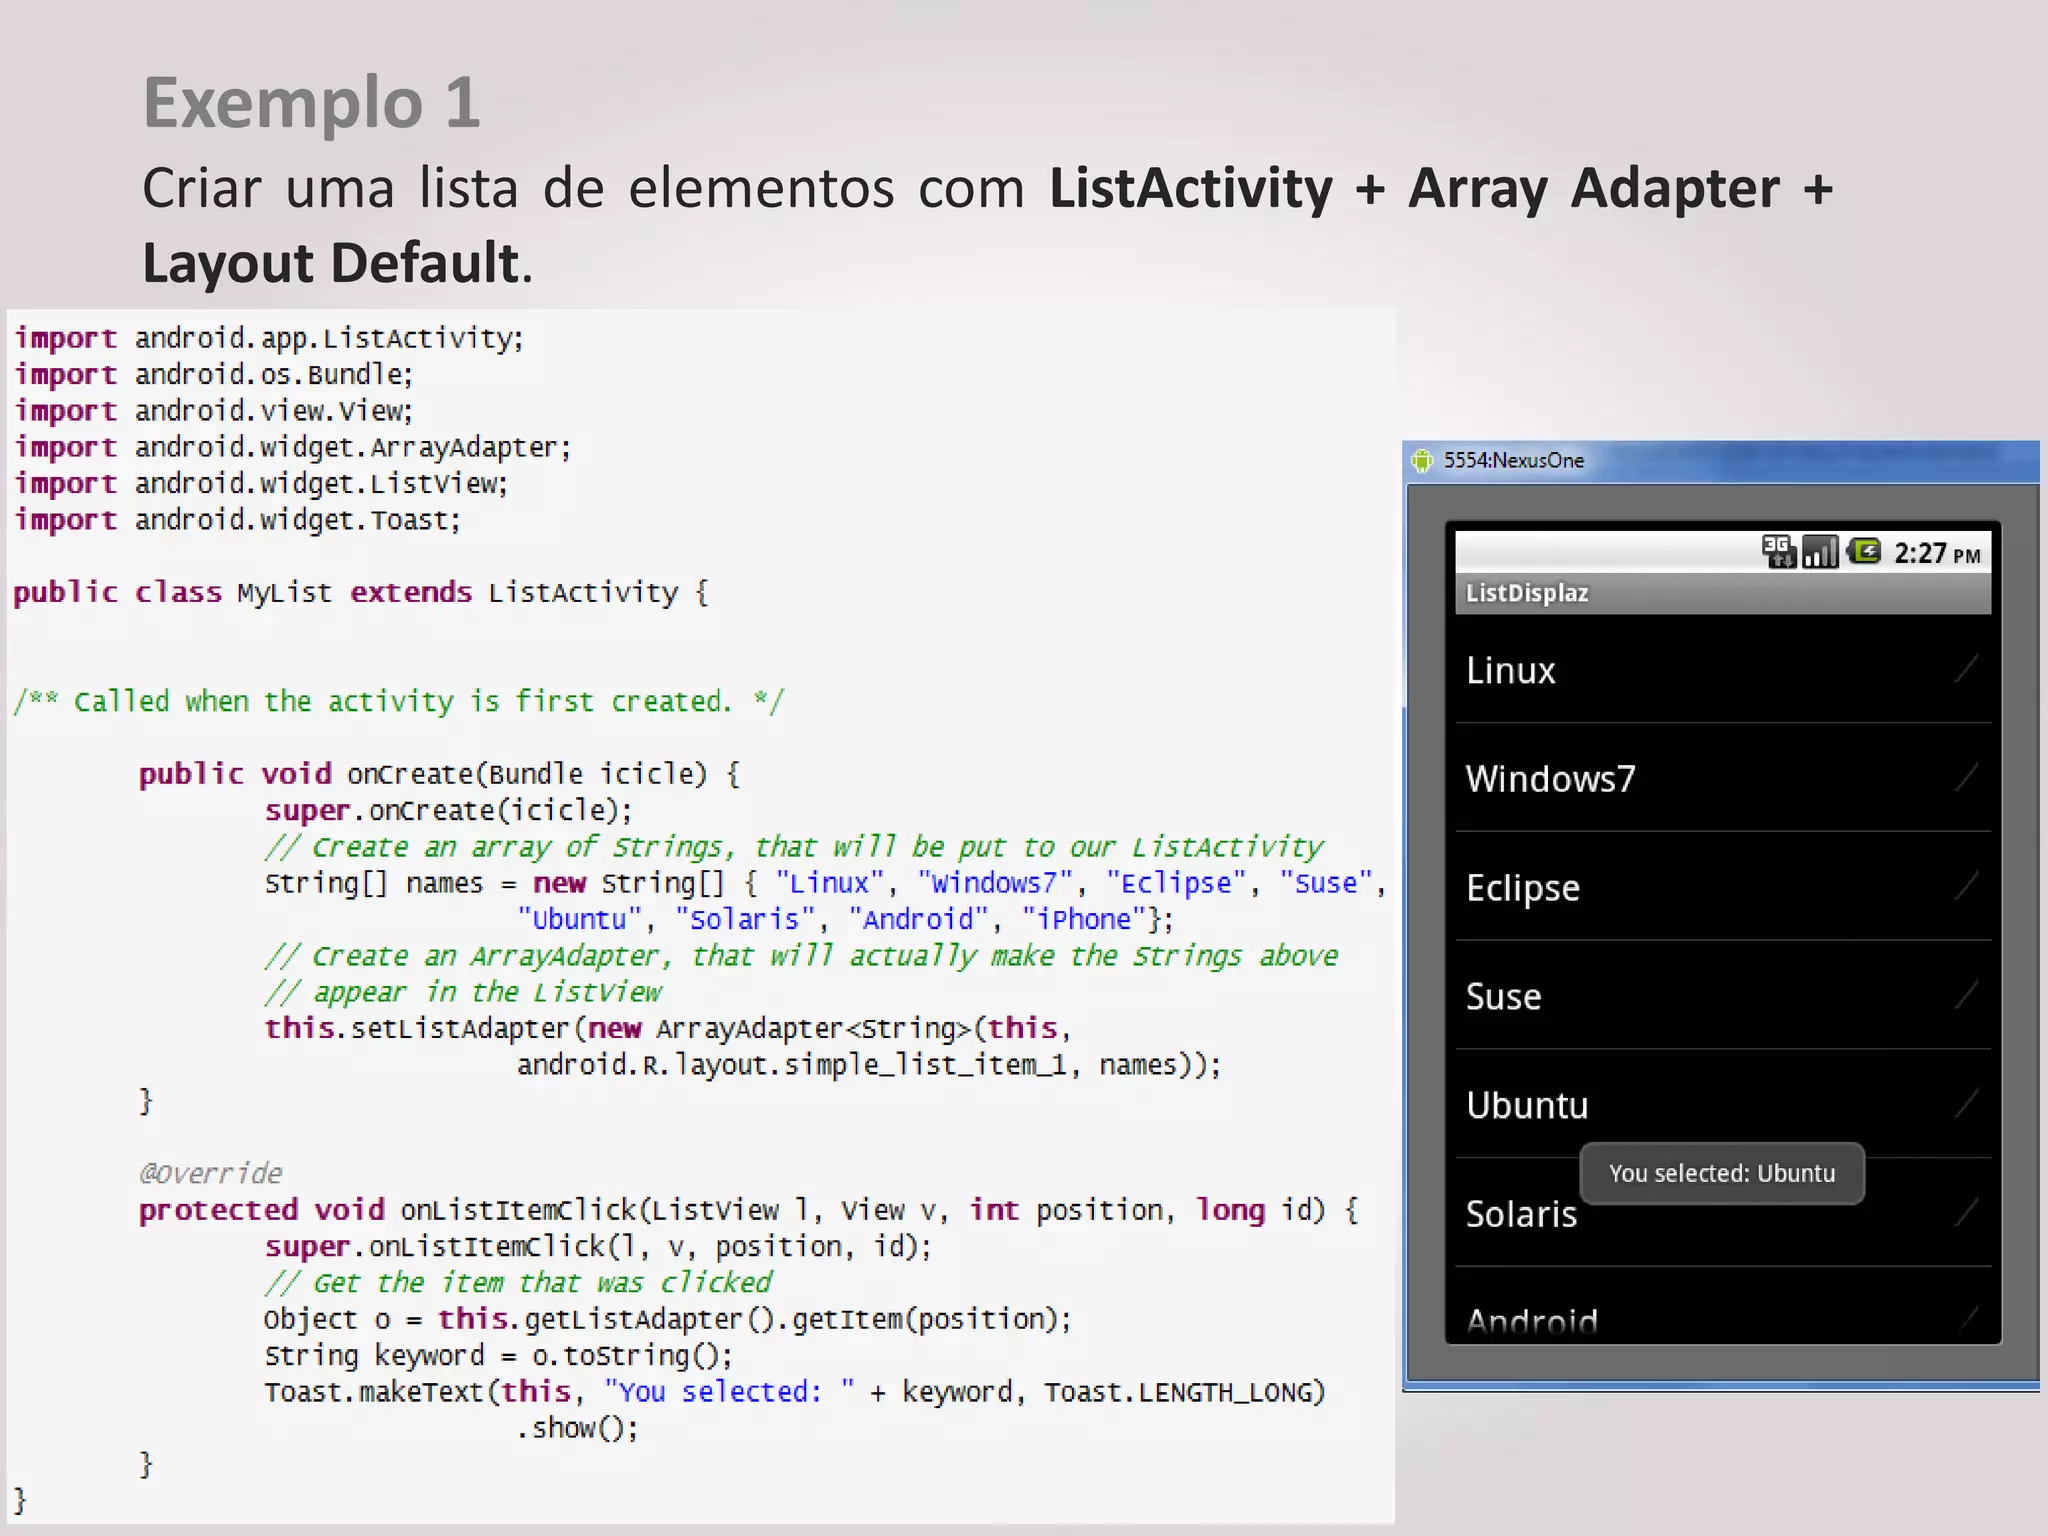Click the 'String[] names = new String[]' line
This screenshot has height=1536, width=2048.
(826, 883)
